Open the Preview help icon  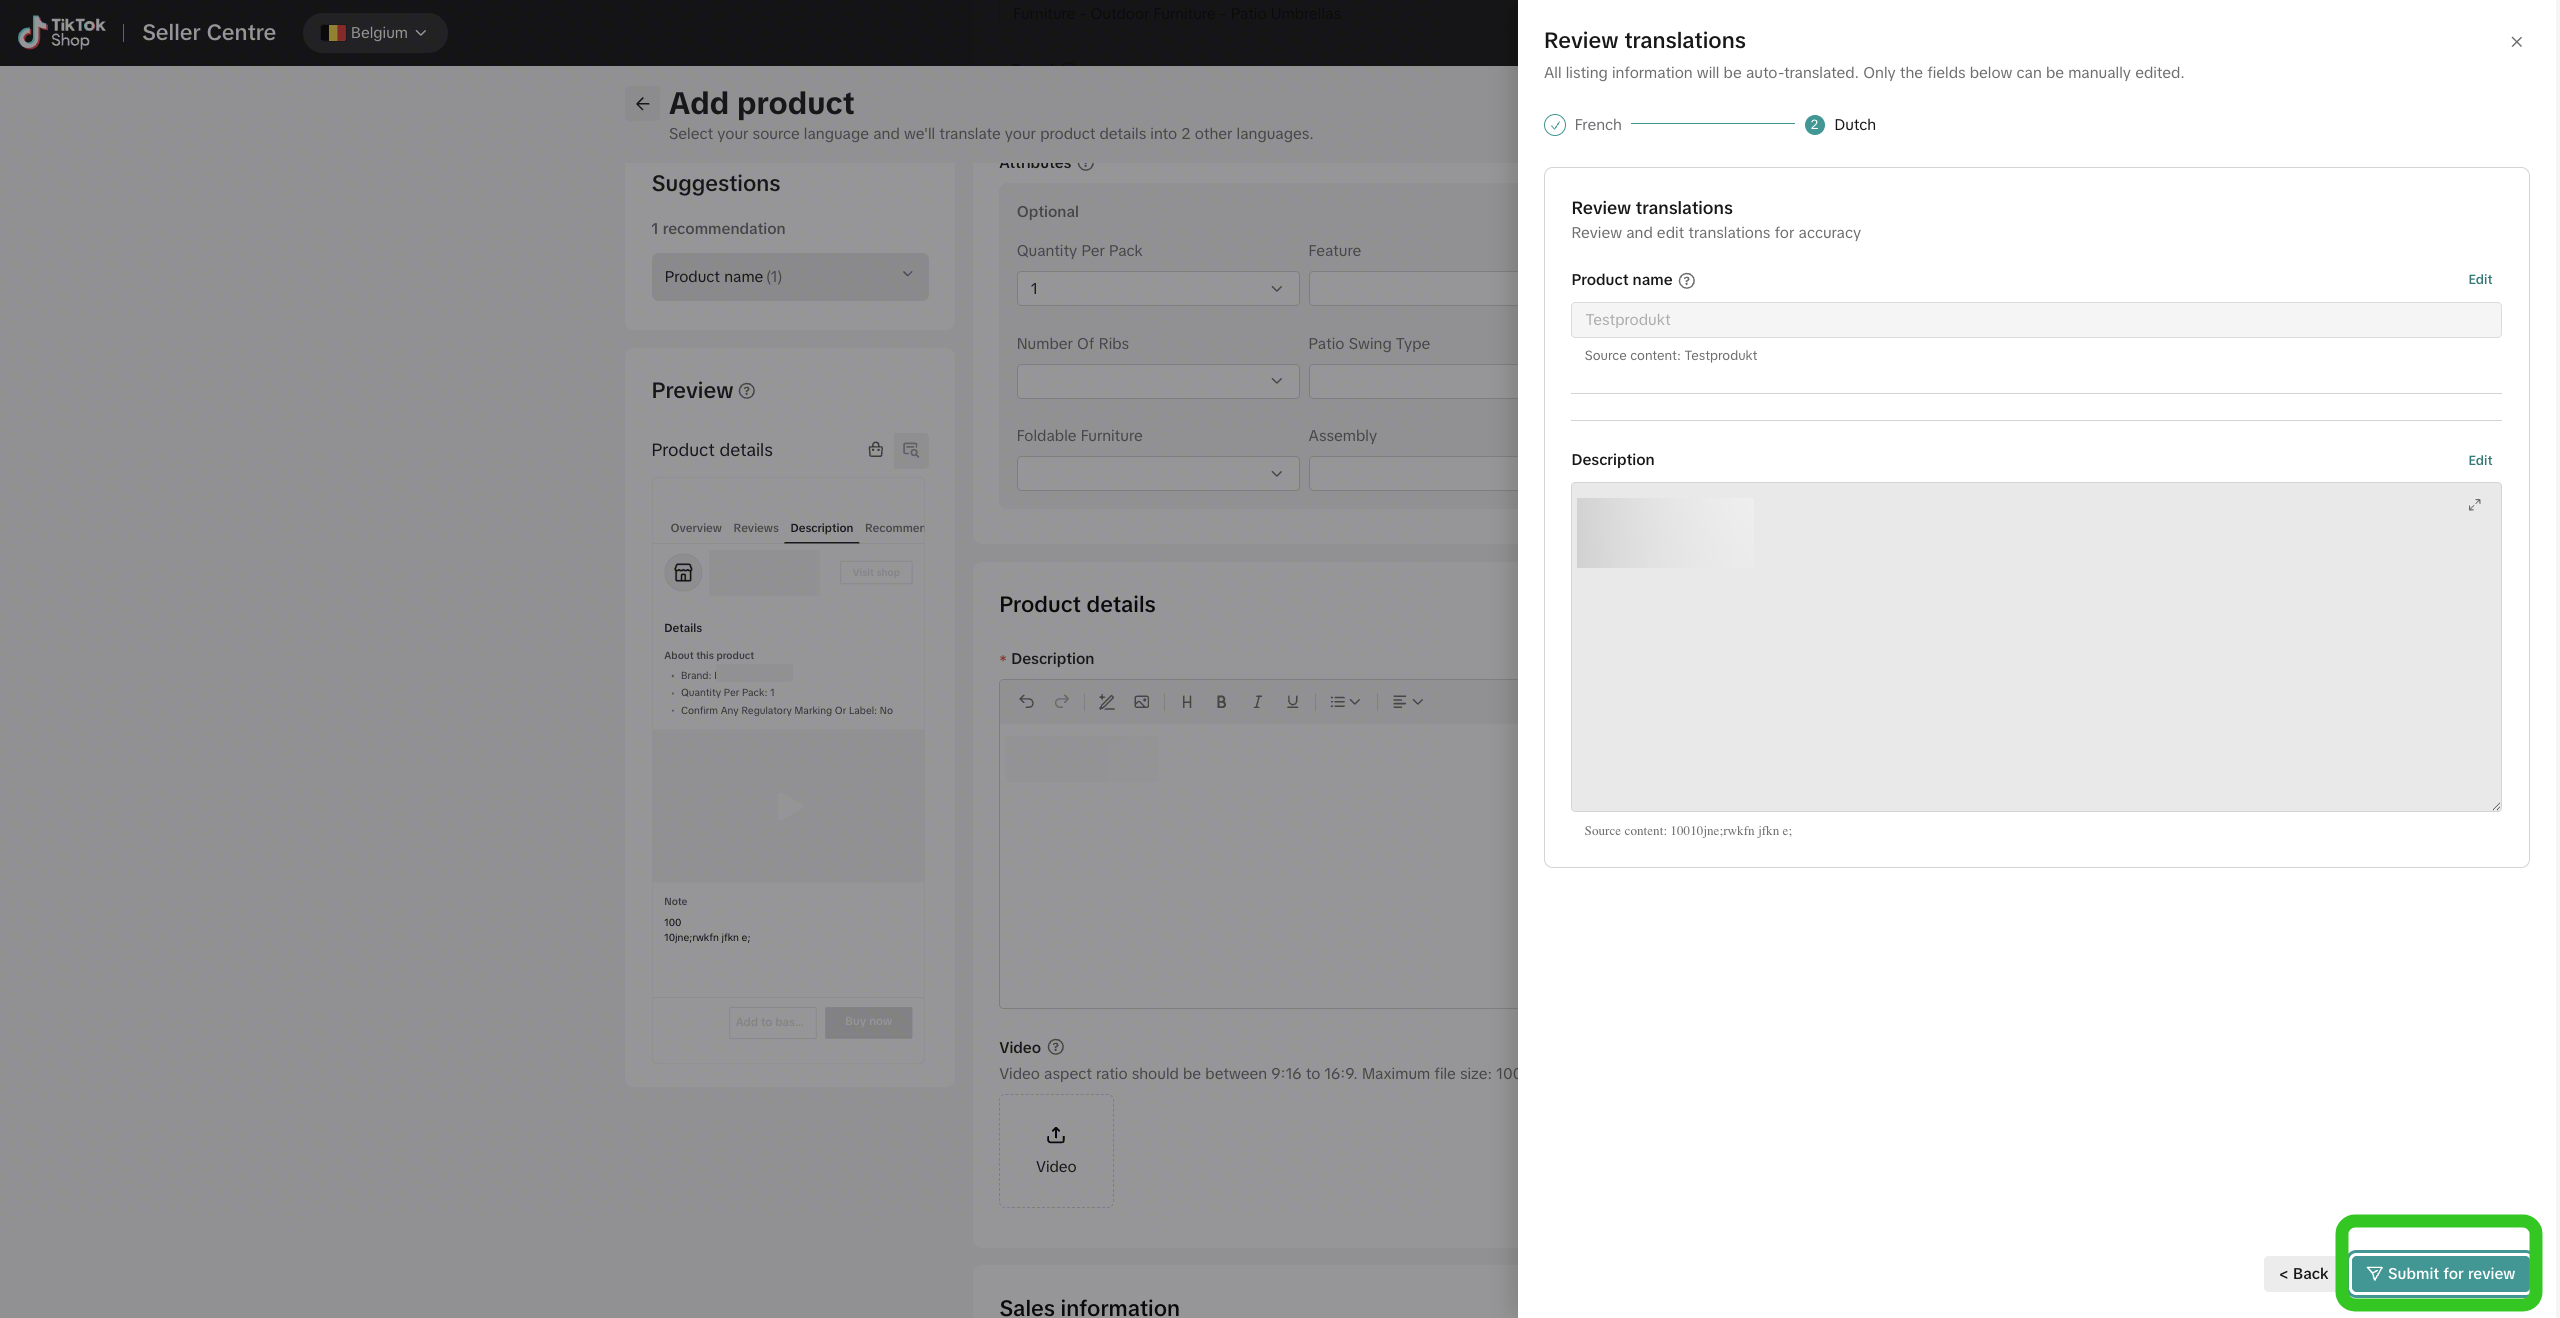[747, 391]
